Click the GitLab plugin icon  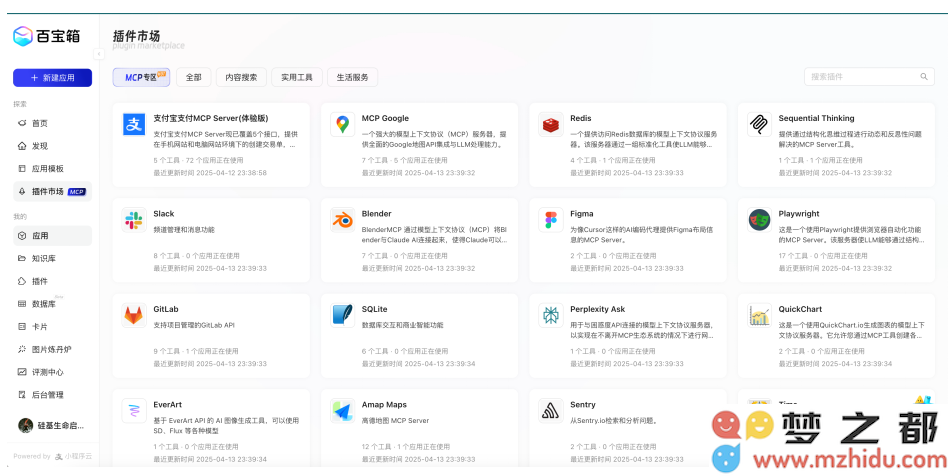(x=134, y=315)
